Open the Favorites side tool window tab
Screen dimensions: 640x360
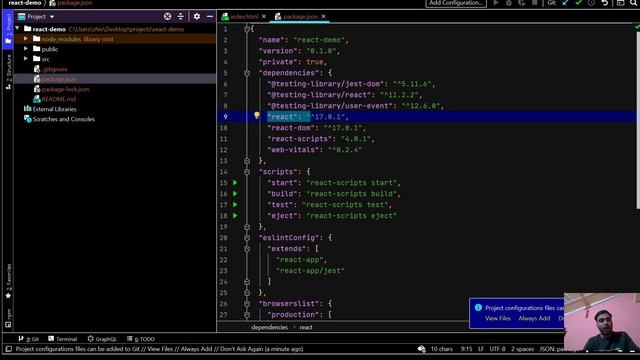pyautogui.click(x=8, y=281)
